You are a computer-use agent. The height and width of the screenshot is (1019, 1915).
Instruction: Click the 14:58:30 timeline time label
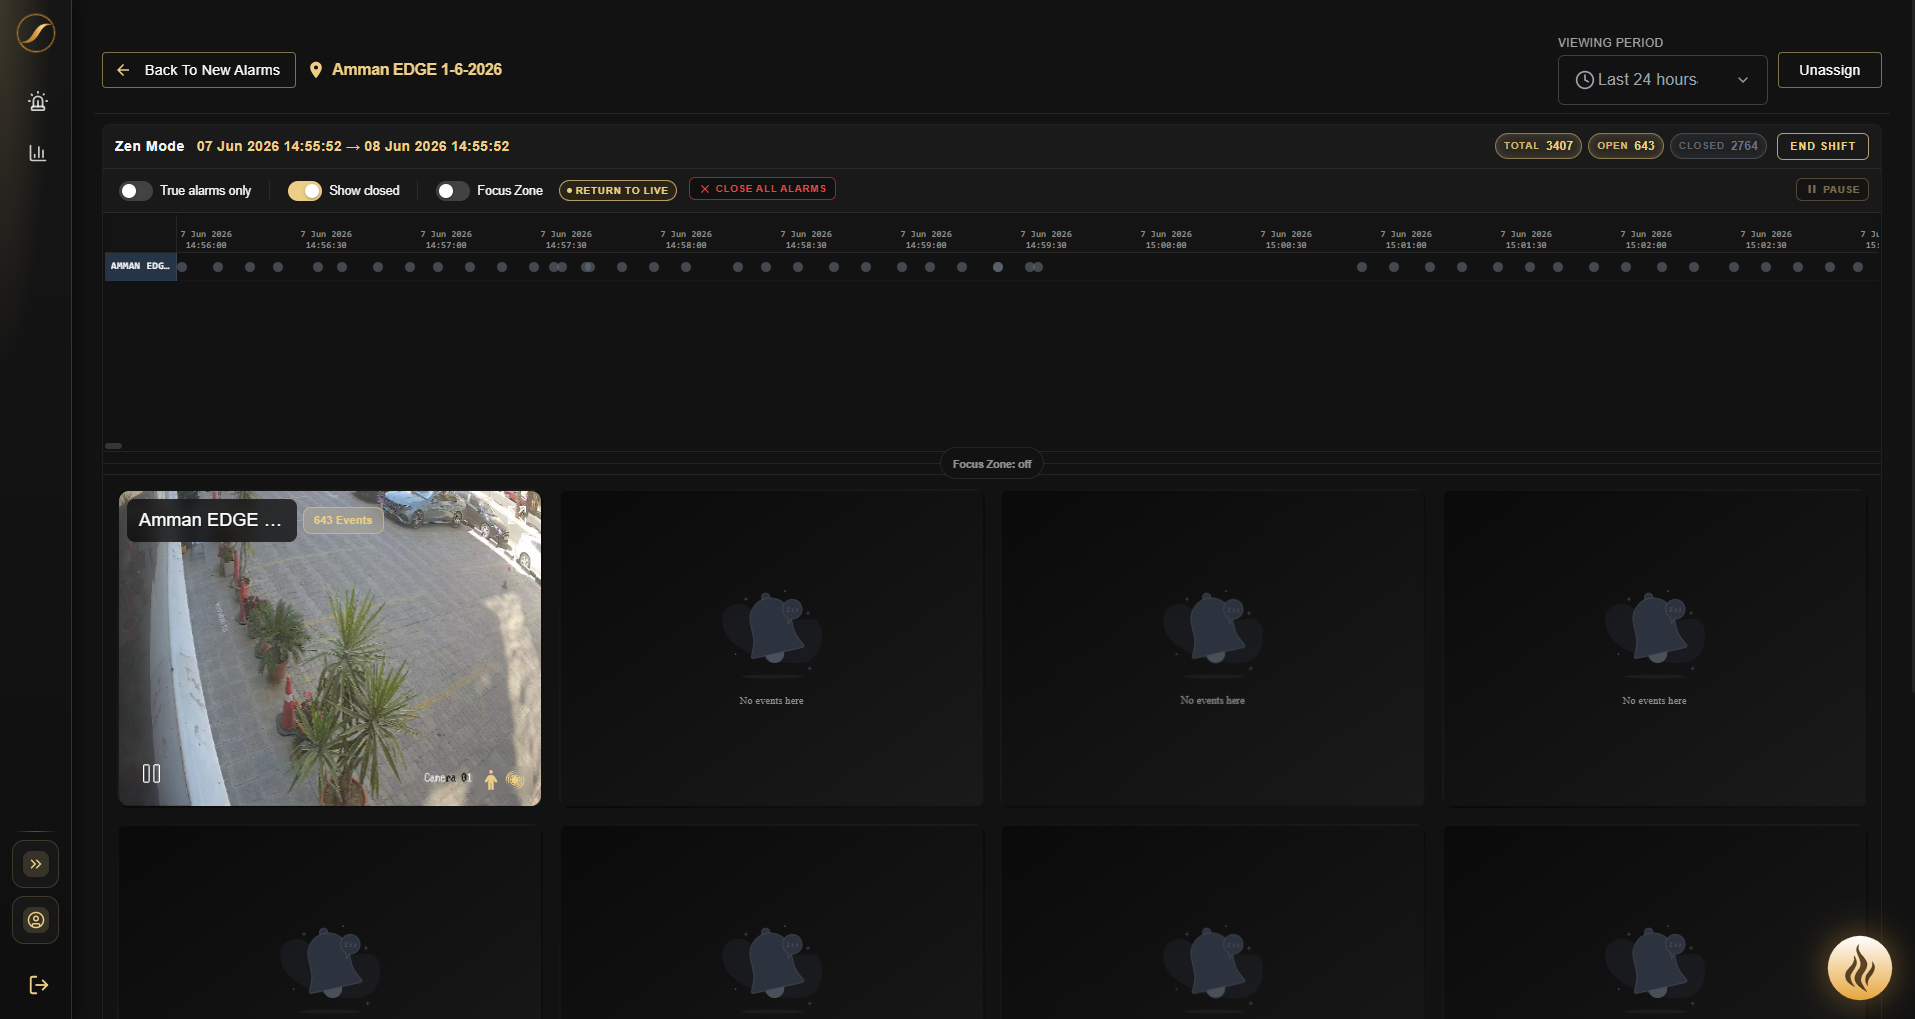click(x=806, y=239)
